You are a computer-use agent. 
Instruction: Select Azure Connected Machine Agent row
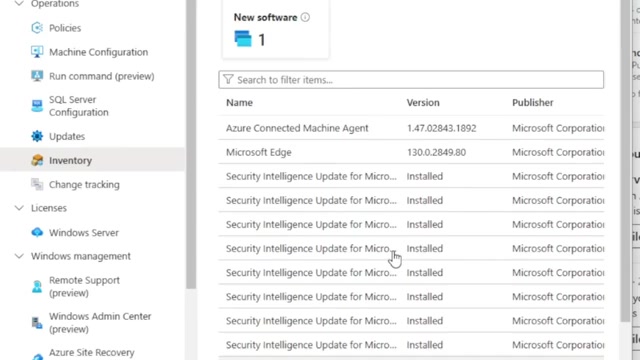[x=297, y=128]
